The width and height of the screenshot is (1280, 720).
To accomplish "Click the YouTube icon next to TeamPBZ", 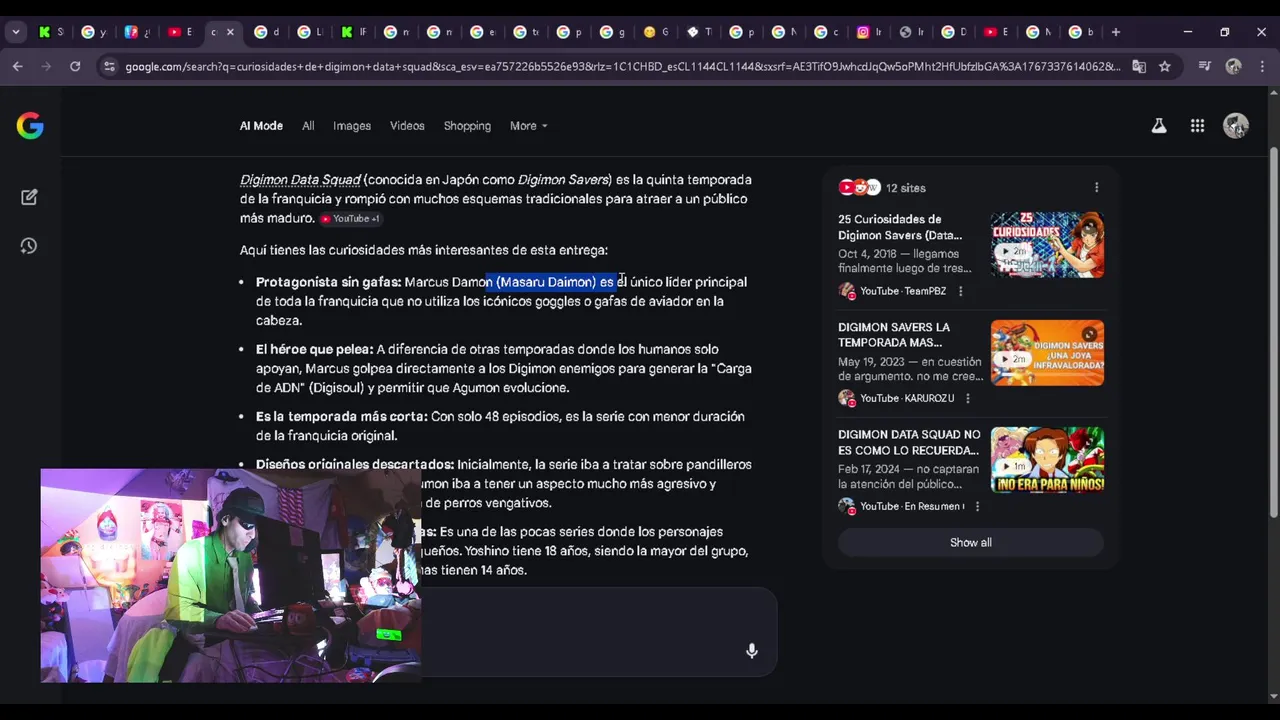I will coord(847,291).
